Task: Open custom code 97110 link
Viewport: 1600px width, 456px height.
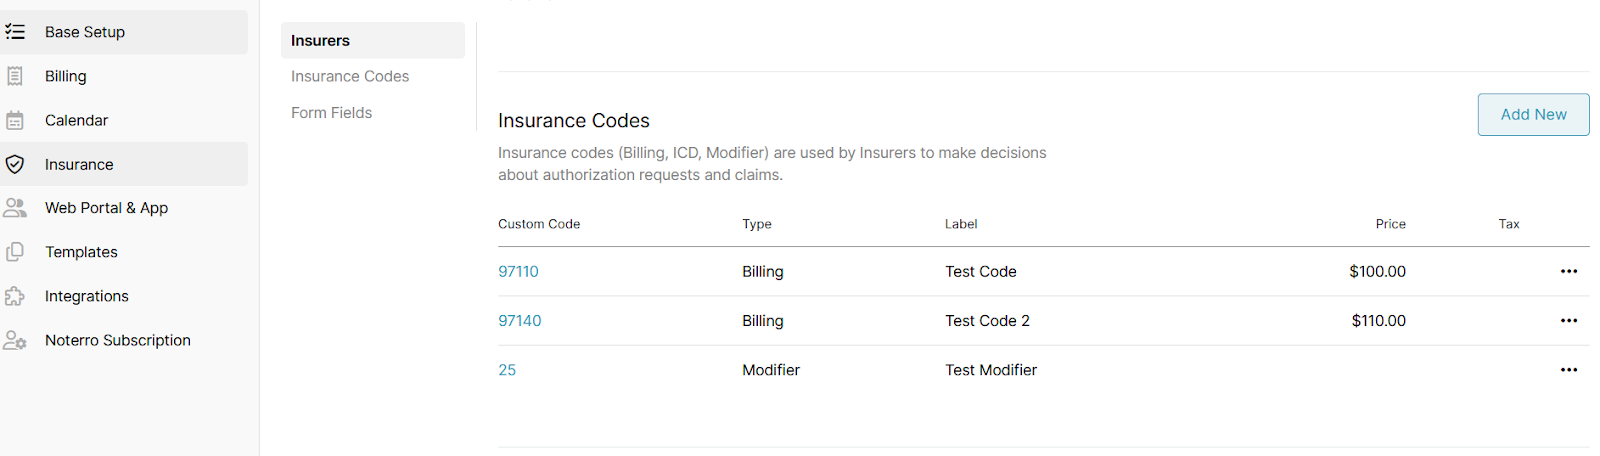Action: (x=518, y=271)
